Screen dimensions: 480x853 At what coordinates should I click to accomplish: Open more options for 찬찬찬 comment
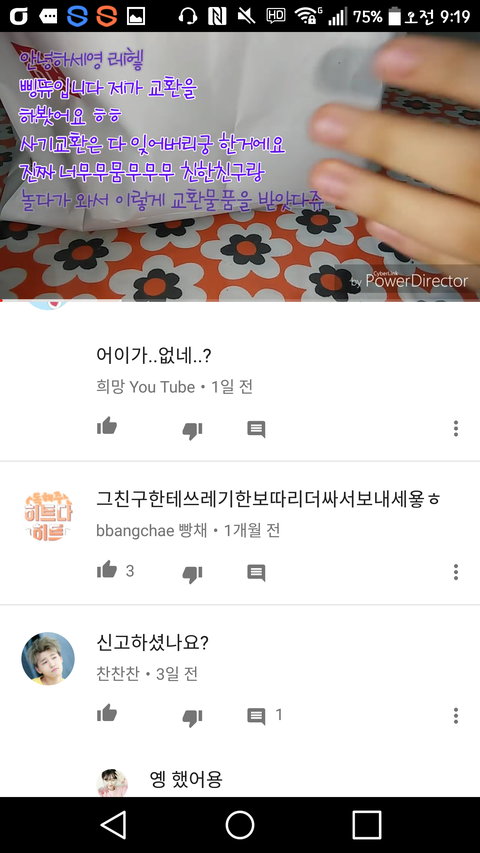point(456,715)
